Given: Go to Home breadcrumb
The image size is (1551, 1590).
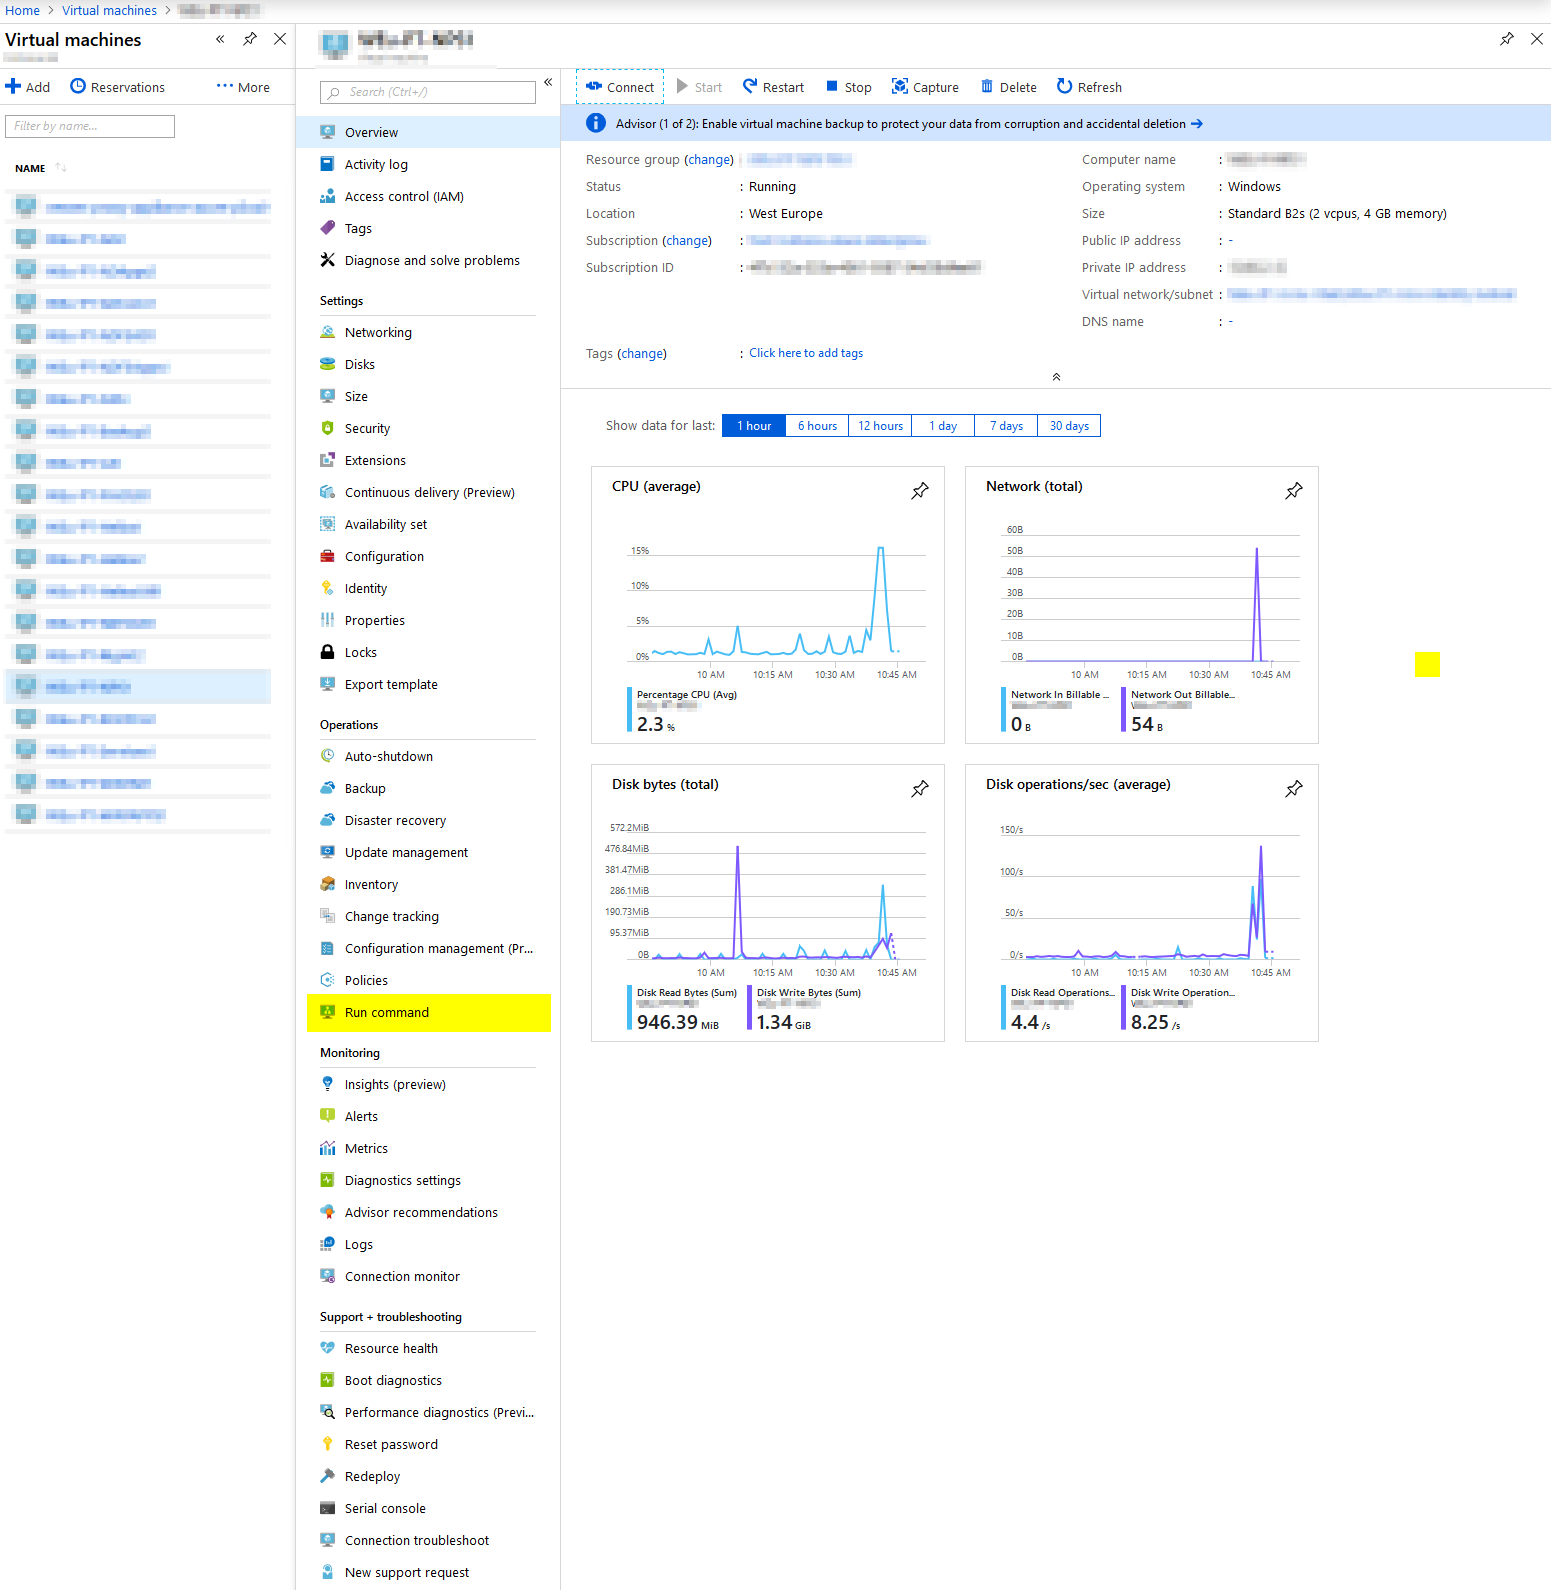Looking at the screenshot, I should [22, 10].
